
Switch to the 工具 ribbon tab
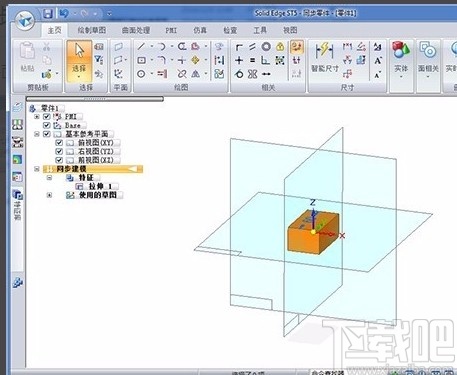pyautogui.click(x=260, y=30)
